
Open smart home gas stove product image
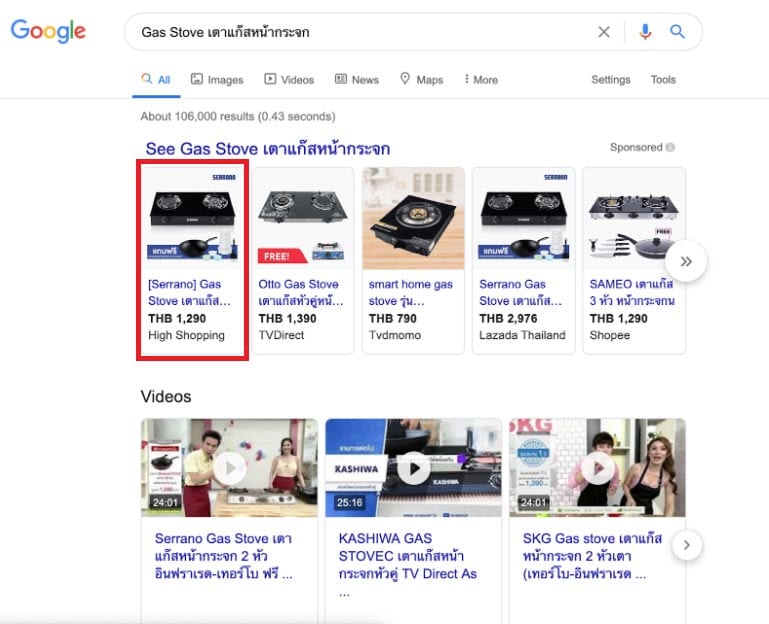tap(413, 218)
